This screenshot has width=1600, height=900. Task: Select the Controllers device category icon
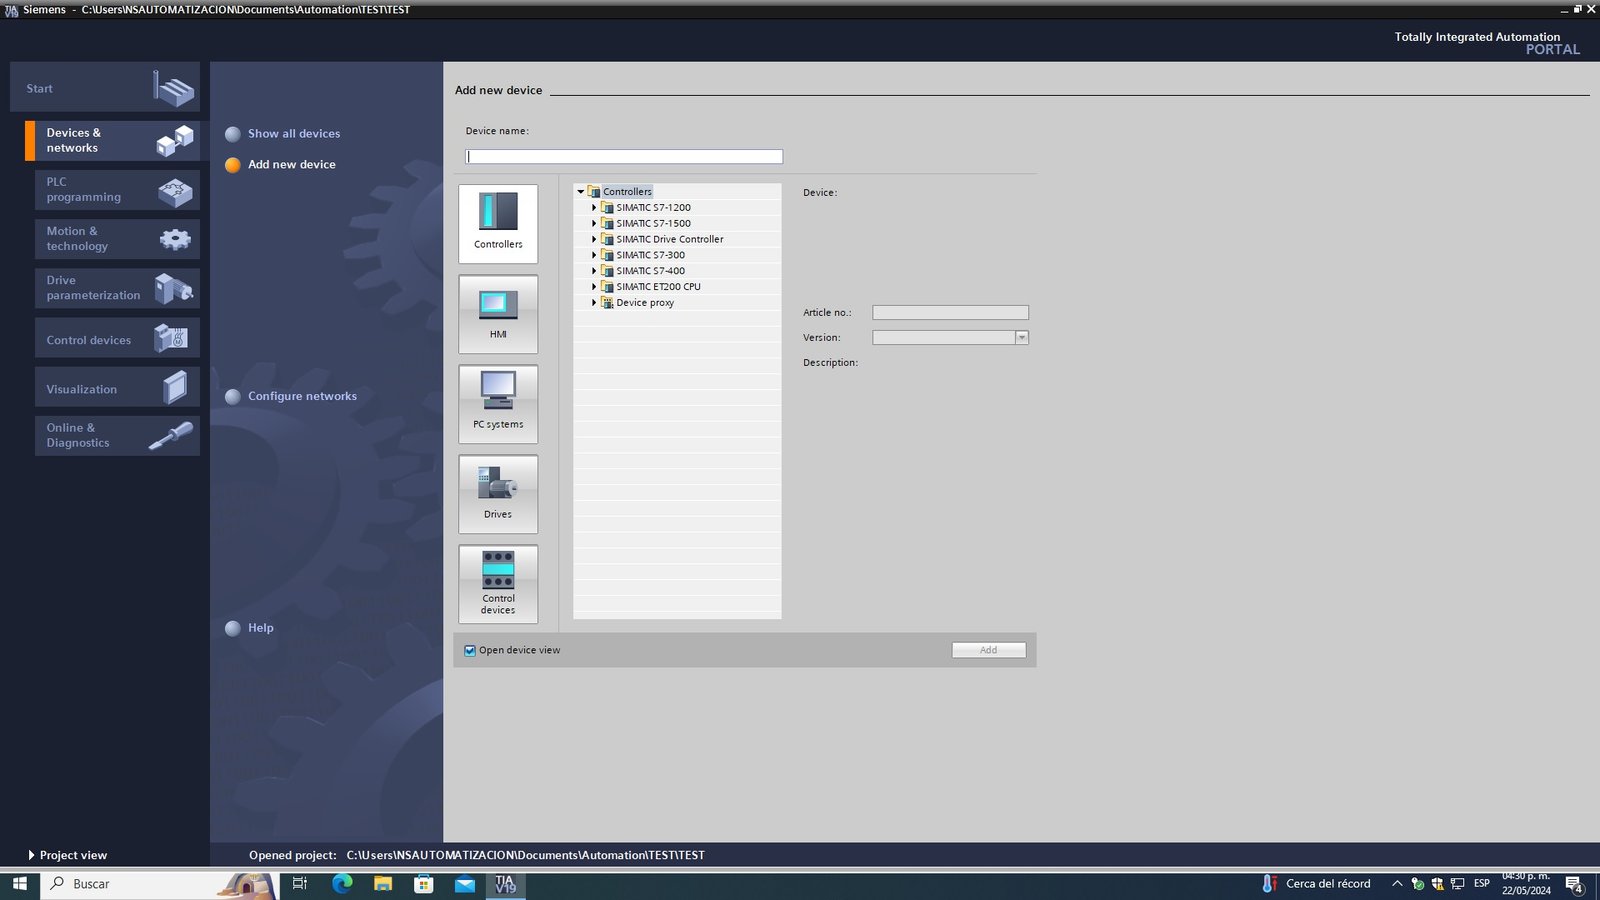pos(498,224)
